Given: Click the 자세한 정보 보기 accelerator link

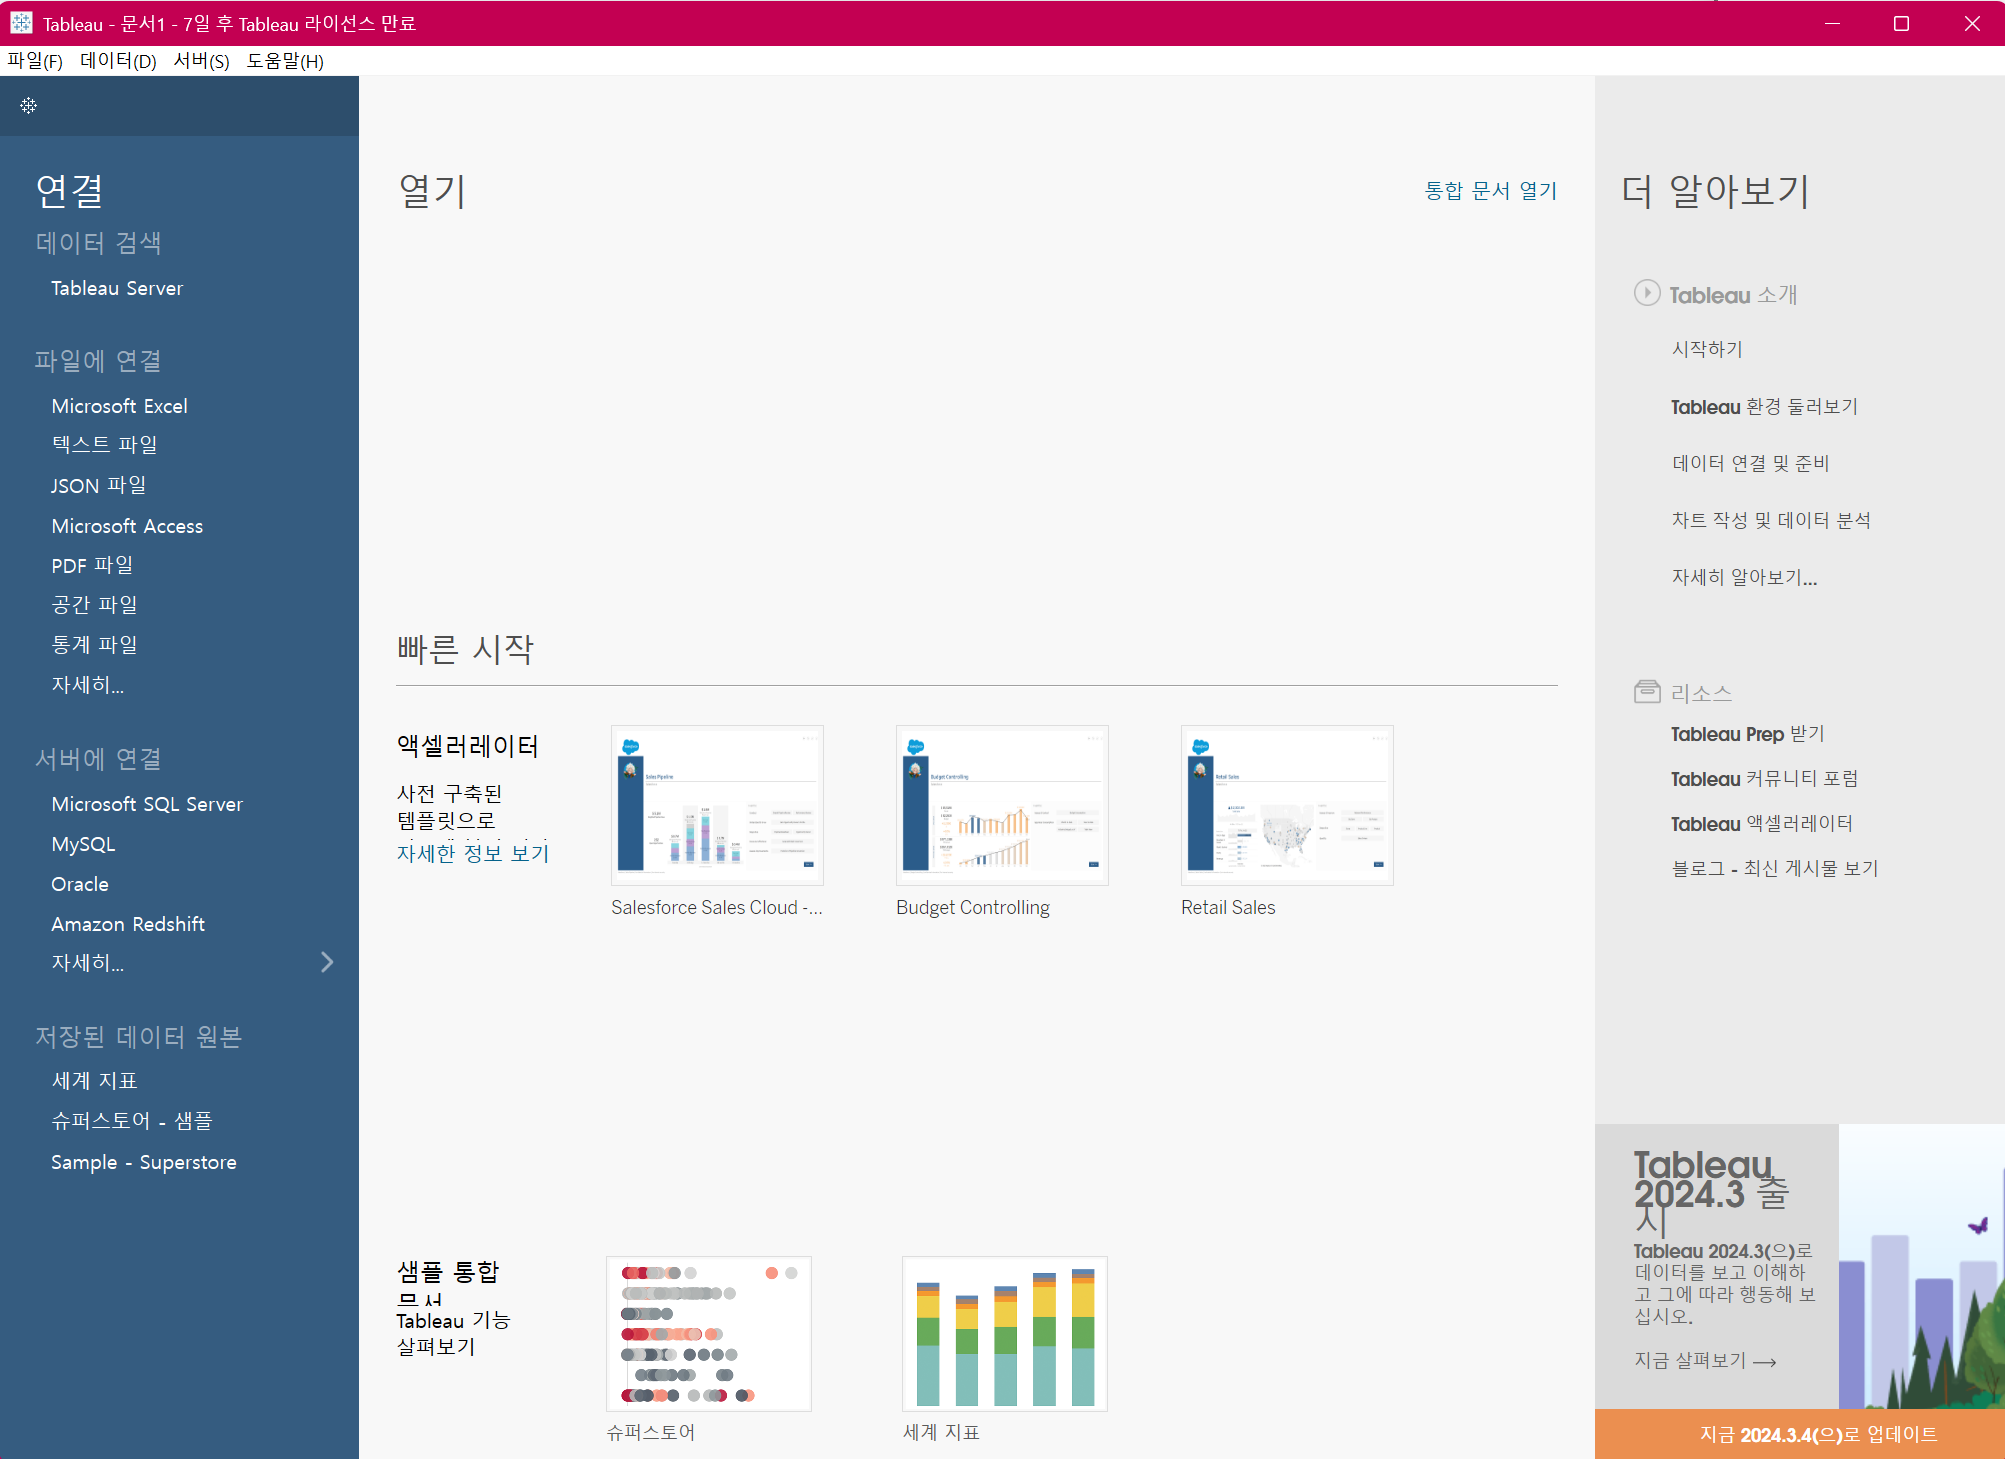Looking at the screenshot, I should 473,853.
